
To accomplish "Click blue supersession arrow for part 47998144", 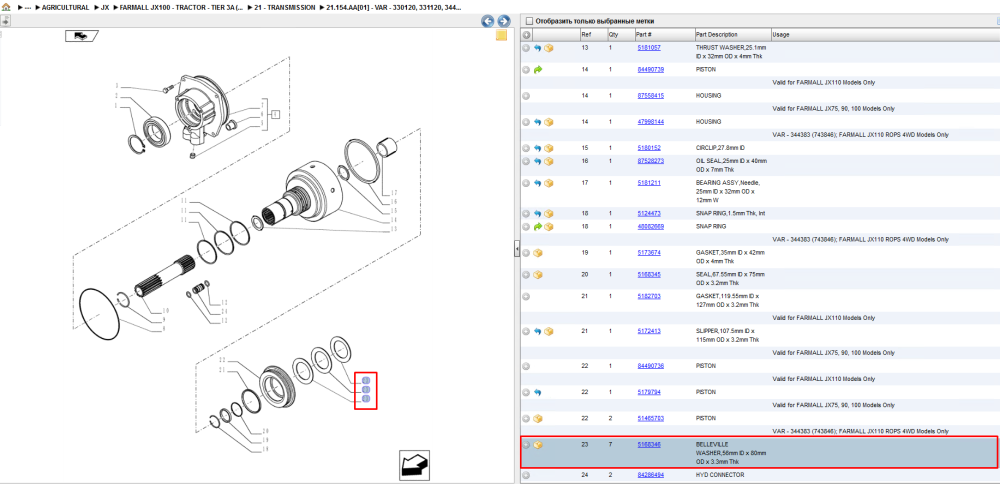I will coord(537,122).
